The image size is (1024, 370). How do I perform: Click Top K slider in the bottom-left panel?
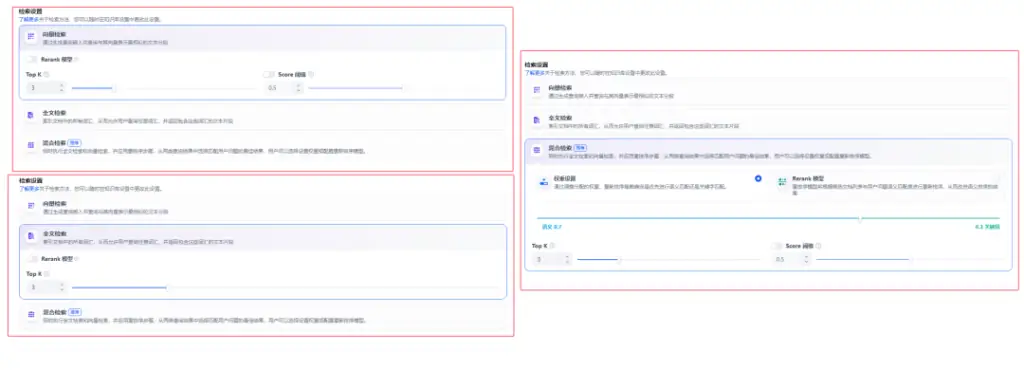click(x=285, y=287)
